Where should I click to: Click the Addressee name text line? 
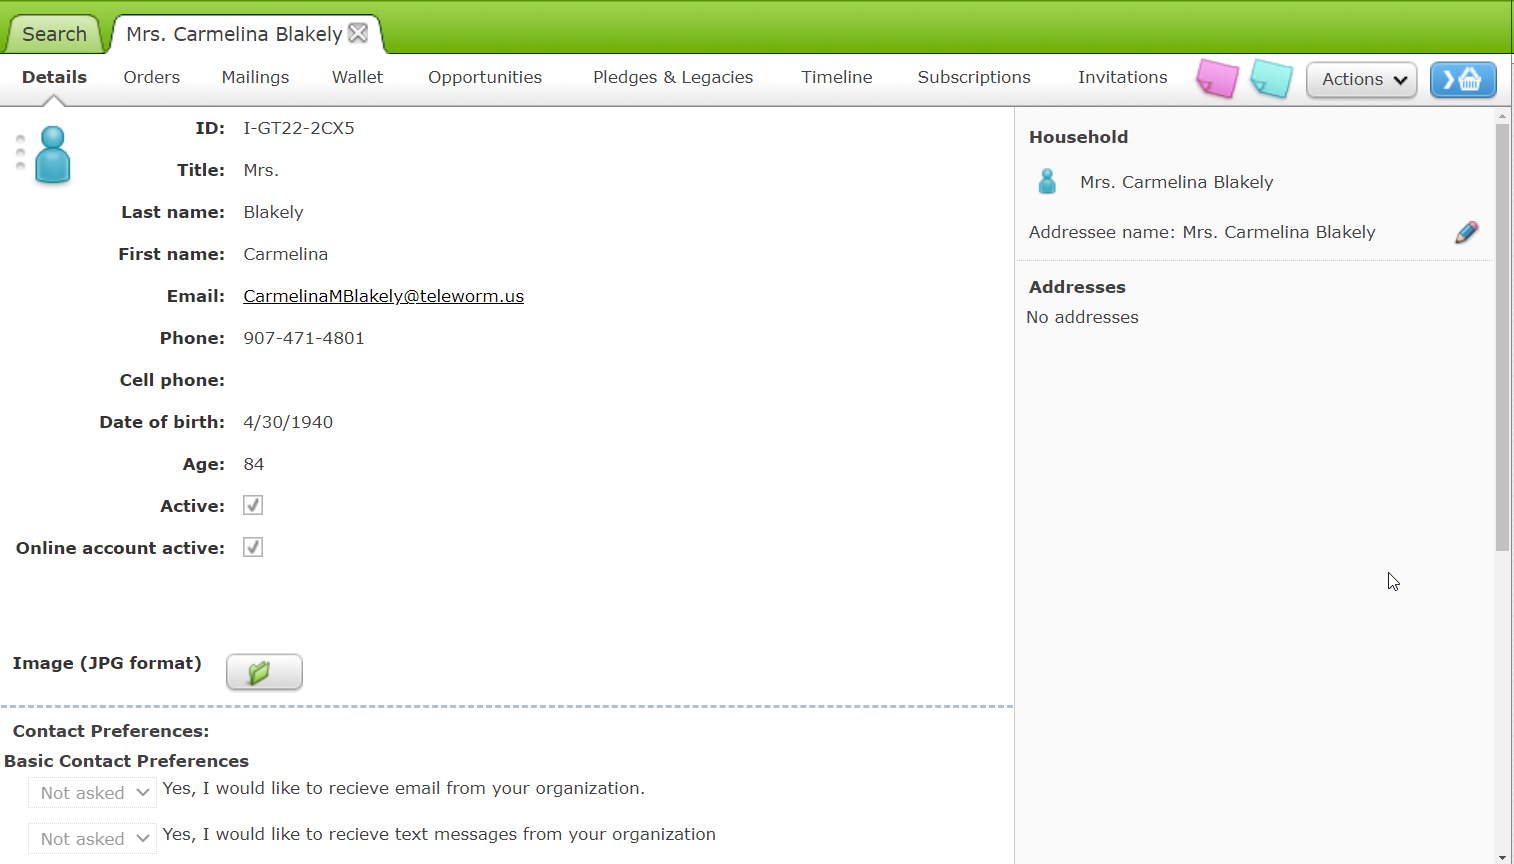[x=1202, y=232]
